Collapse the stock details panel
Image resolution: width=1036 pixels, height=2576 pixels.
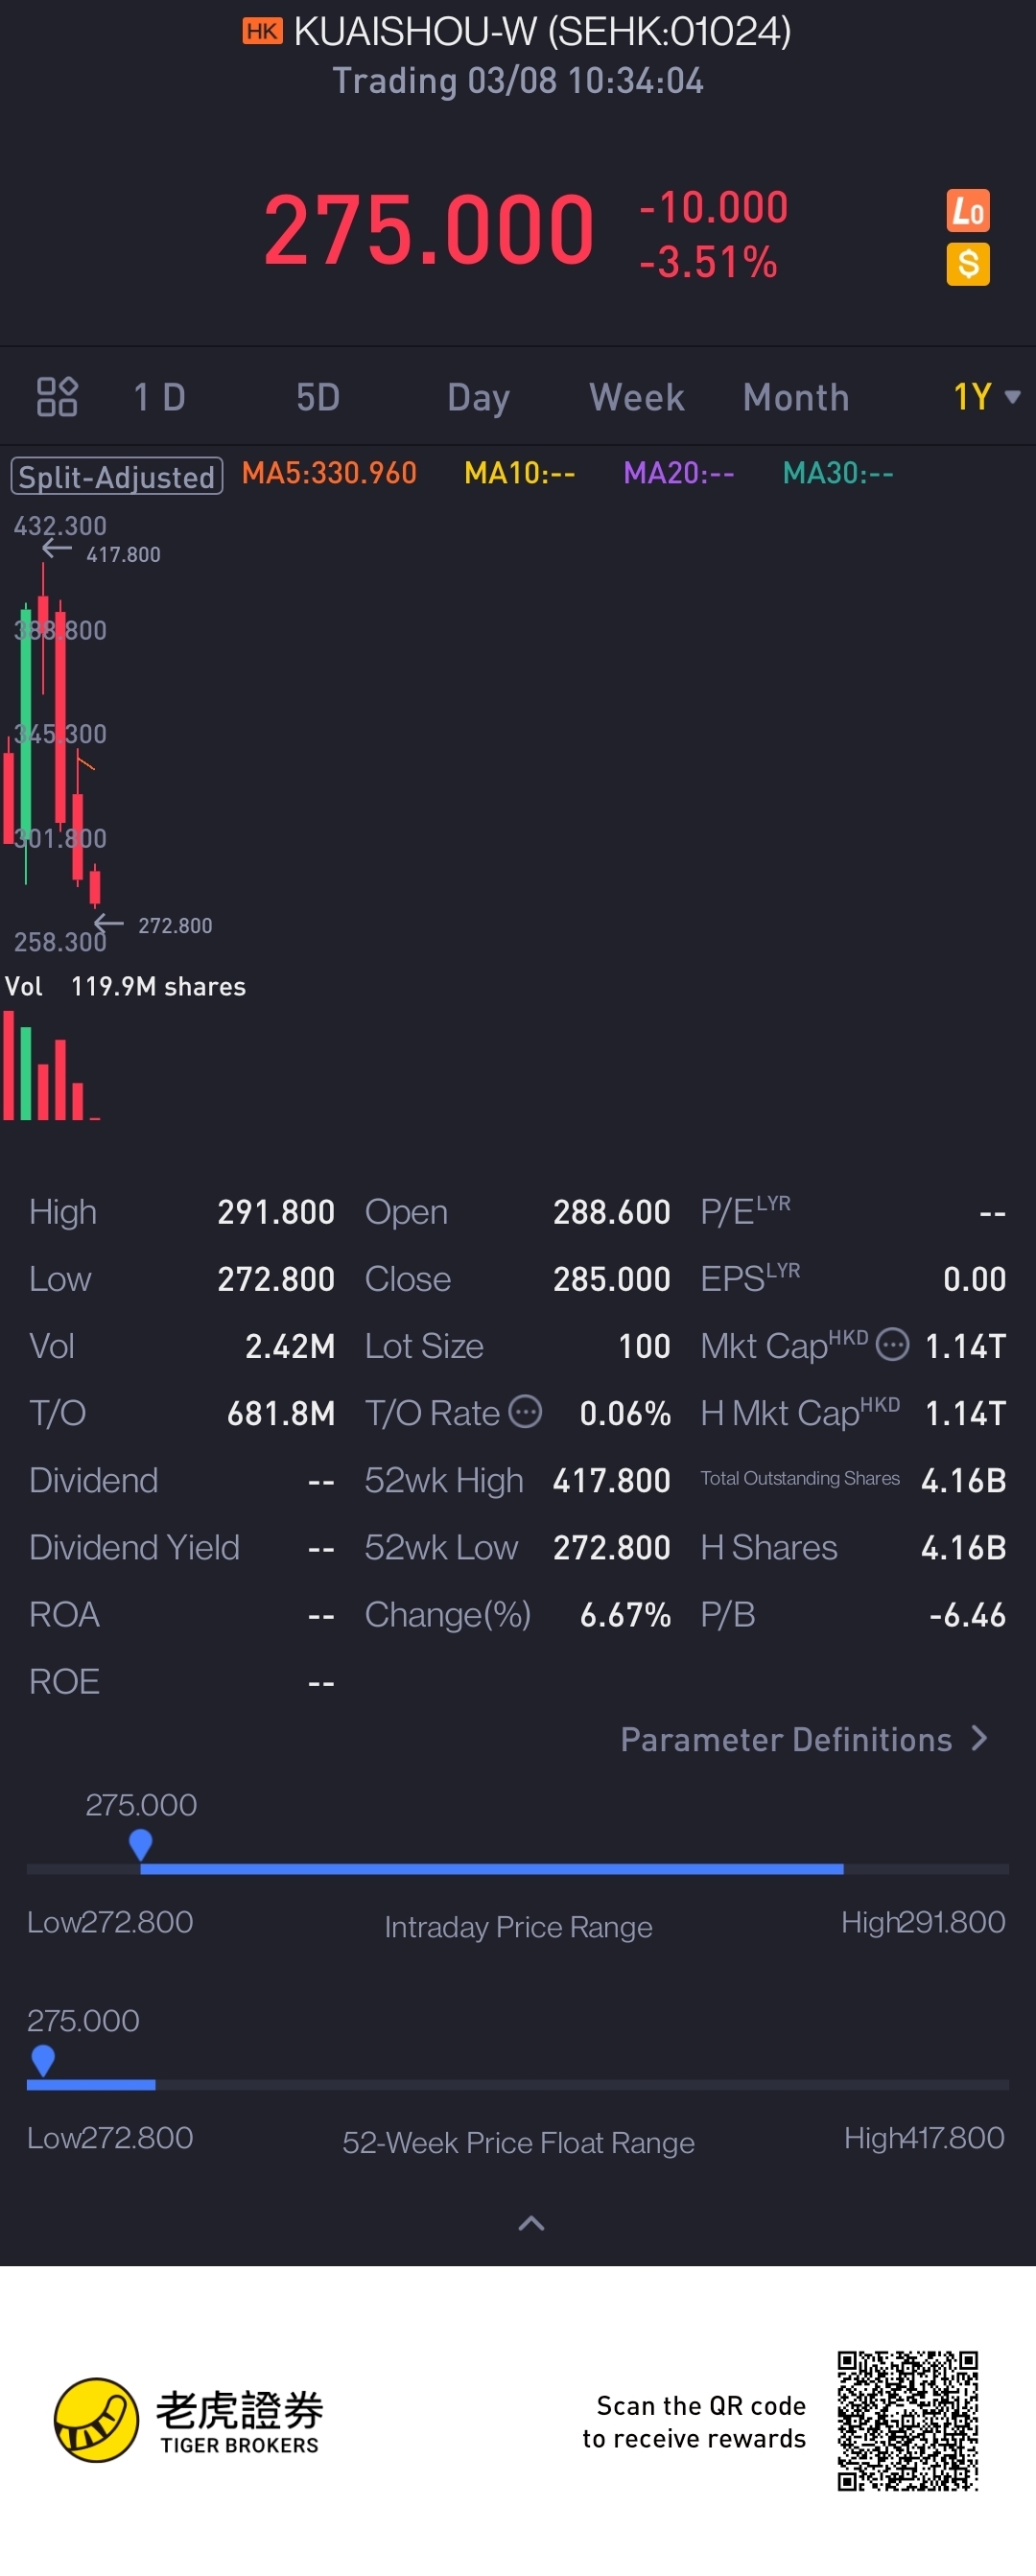(531, 2223)
